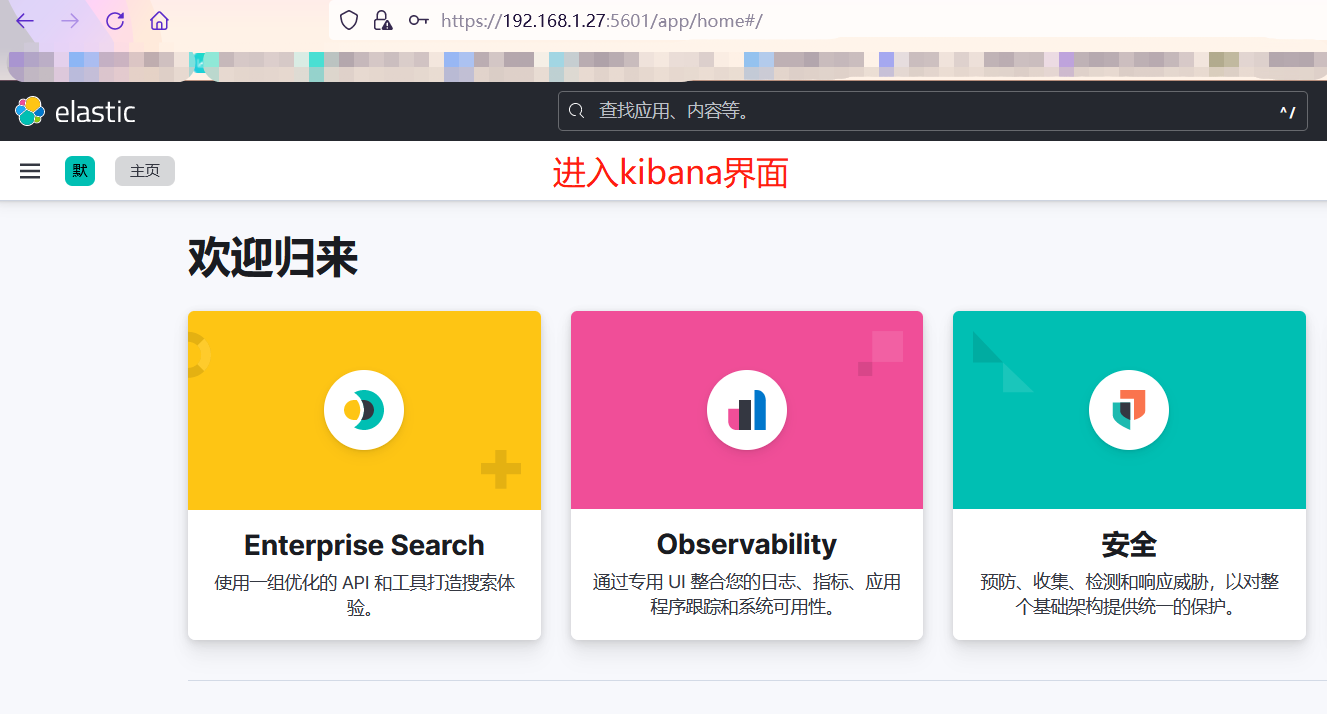Click the padlock site security icon

coord(382,20)
